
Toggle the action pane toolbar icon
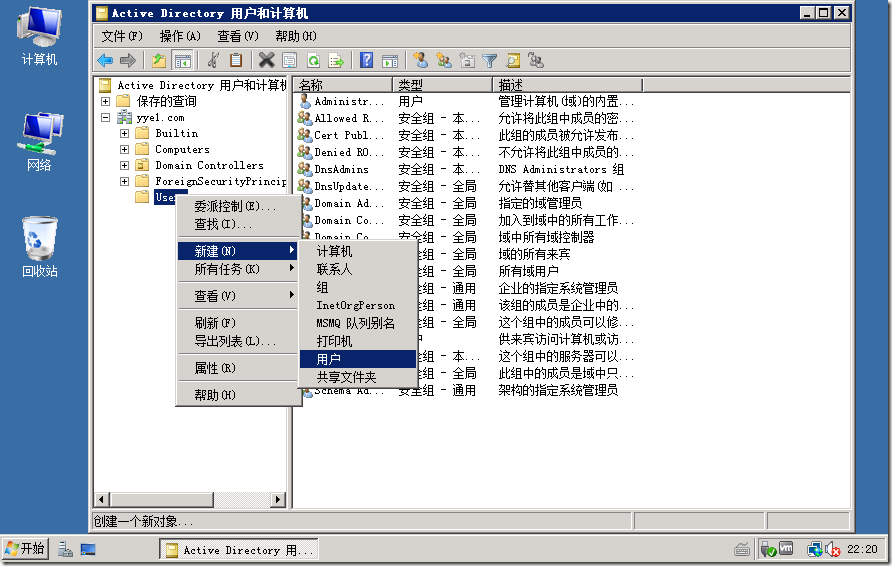tap(390, 60)
